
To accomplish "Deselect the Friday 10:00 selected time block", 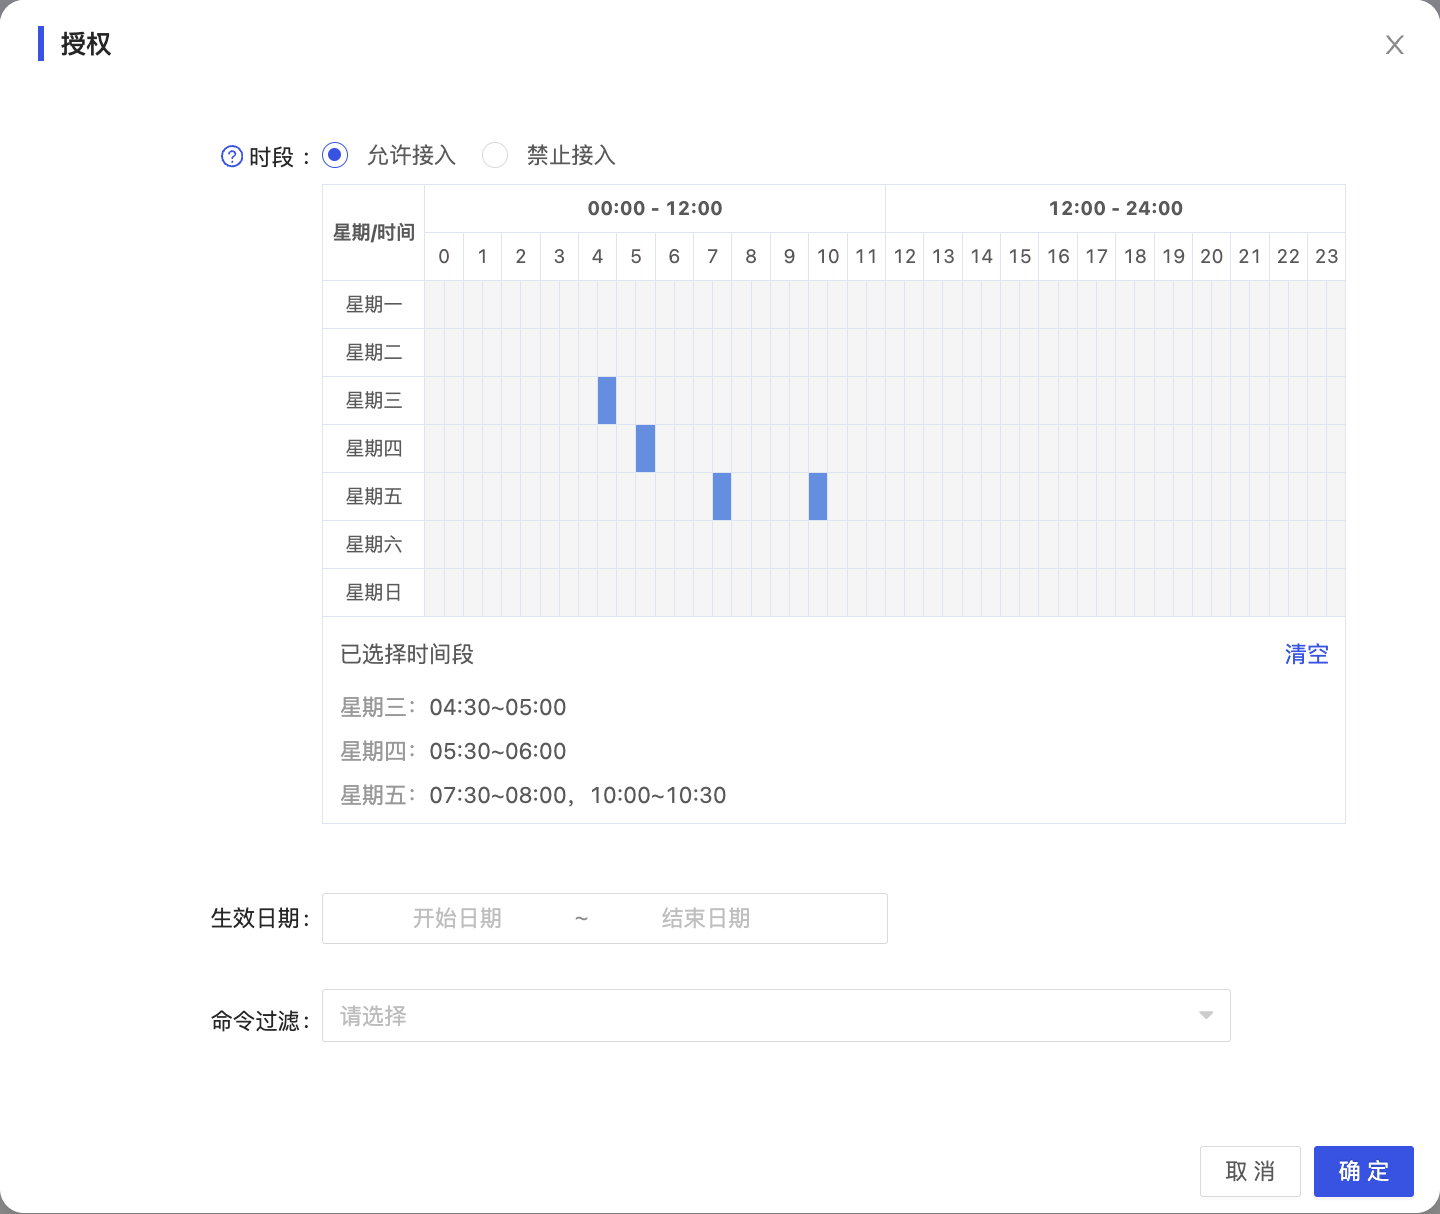I will 818,496.
